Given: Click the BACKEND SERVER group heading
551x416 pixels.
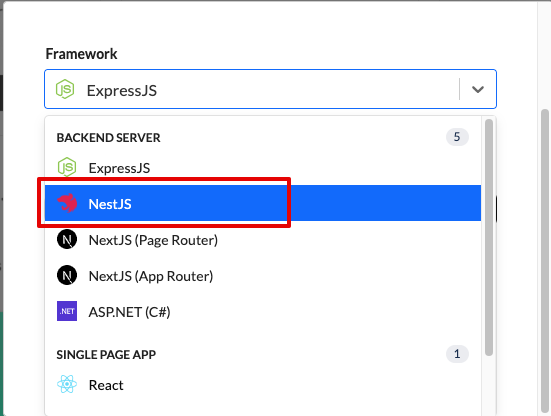Looking at the screenshot, I should [x=108, y=138].
